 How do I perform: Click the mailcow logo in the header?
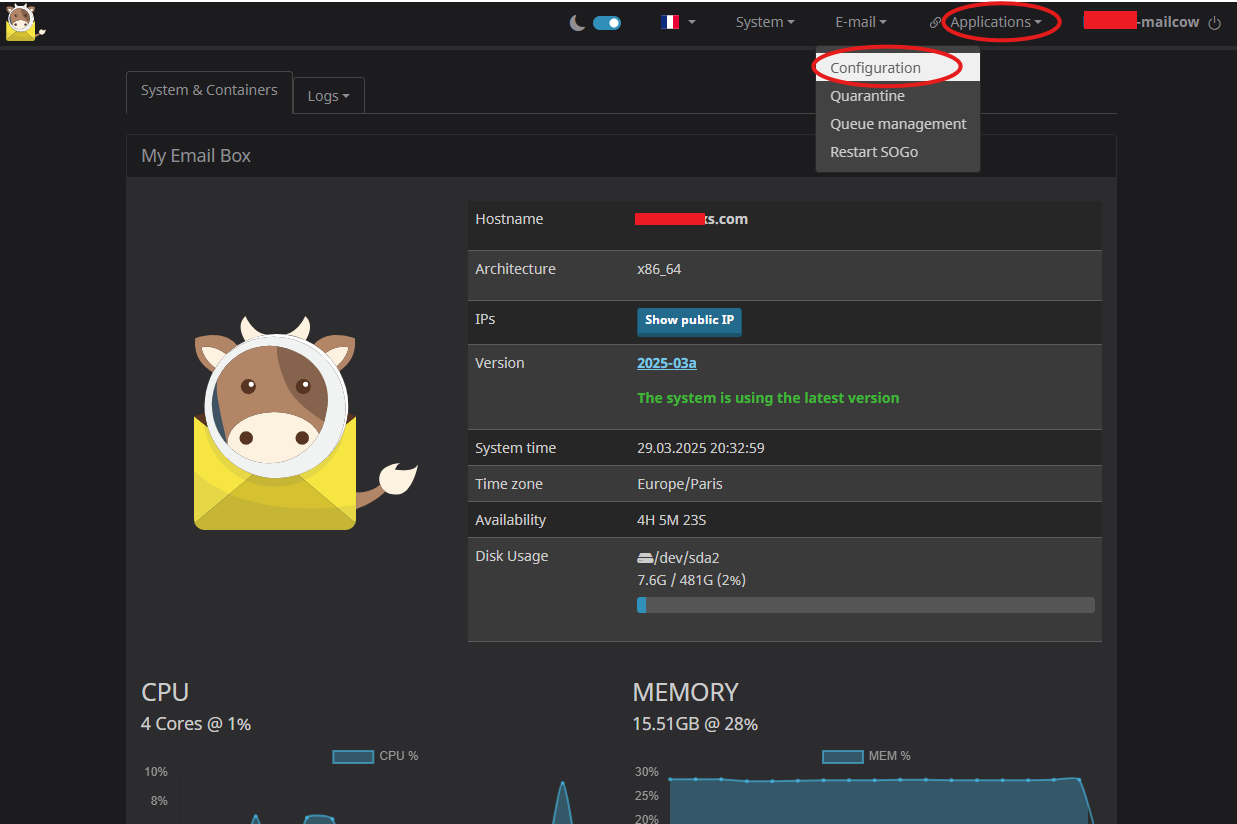pos(23,22)
